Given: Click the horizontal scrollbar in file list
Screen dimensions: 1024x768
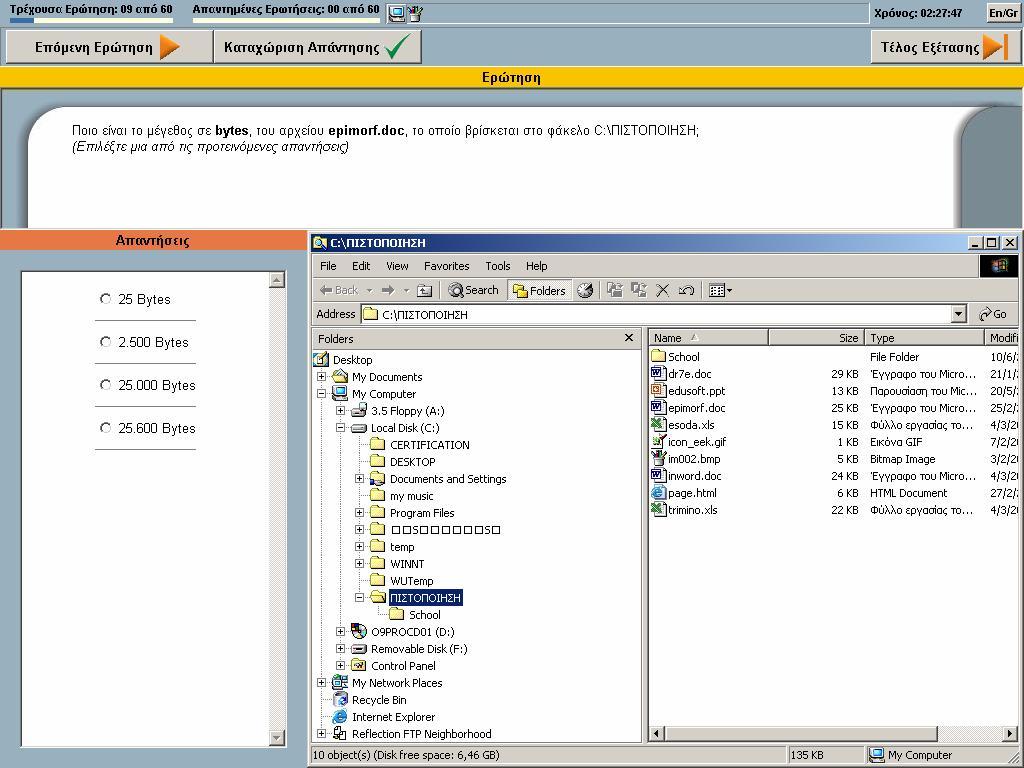Looking at the screenshot, I should [x=800, y=733].
